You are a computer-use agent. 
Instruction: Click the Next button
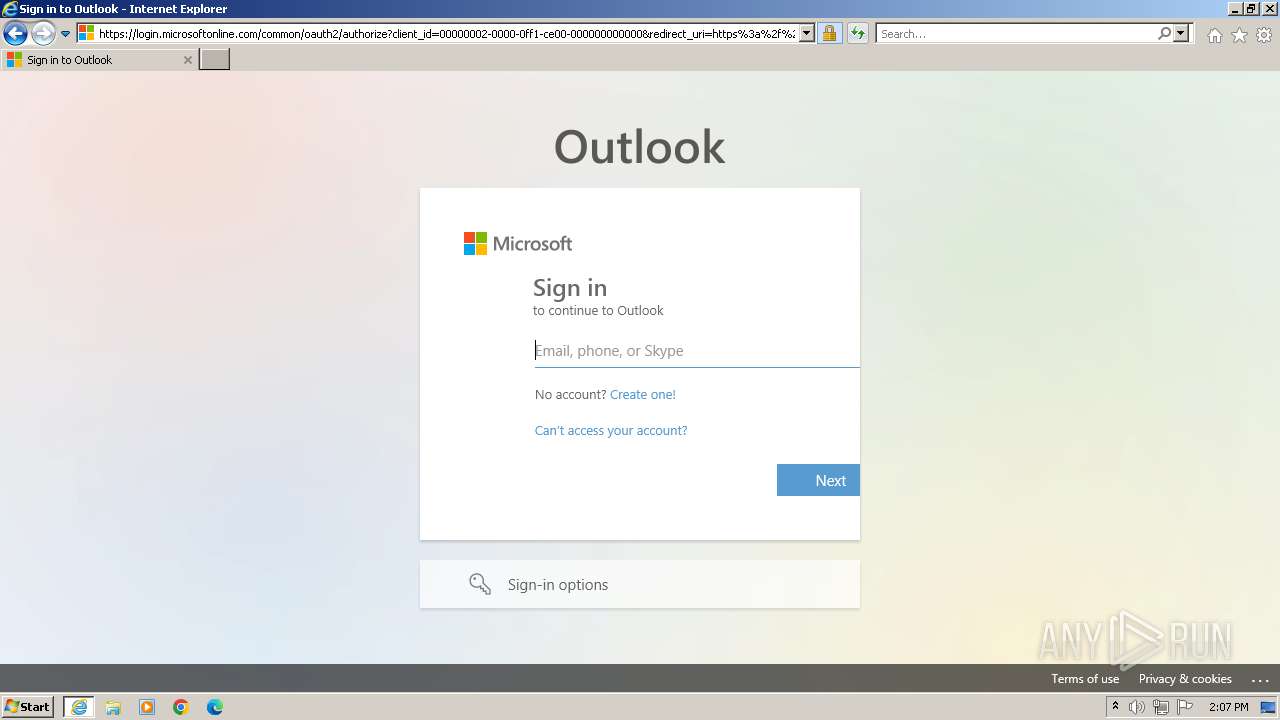[x=818, y=480]
